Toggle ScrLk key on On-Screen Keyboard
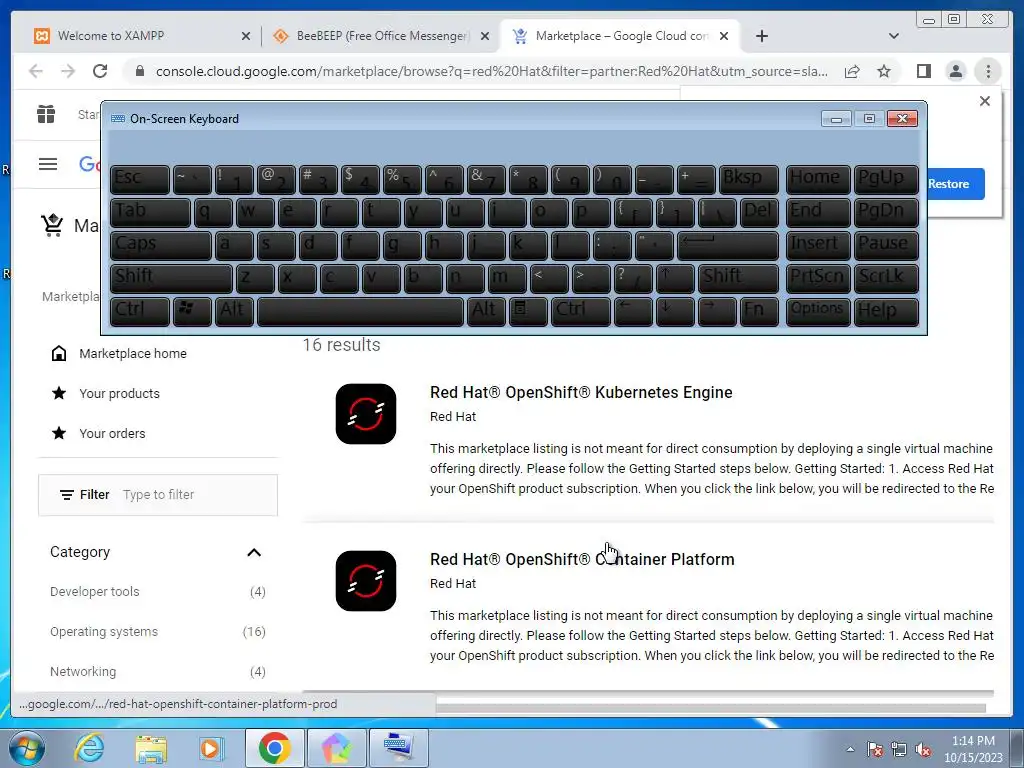 (x=886, y=278)
